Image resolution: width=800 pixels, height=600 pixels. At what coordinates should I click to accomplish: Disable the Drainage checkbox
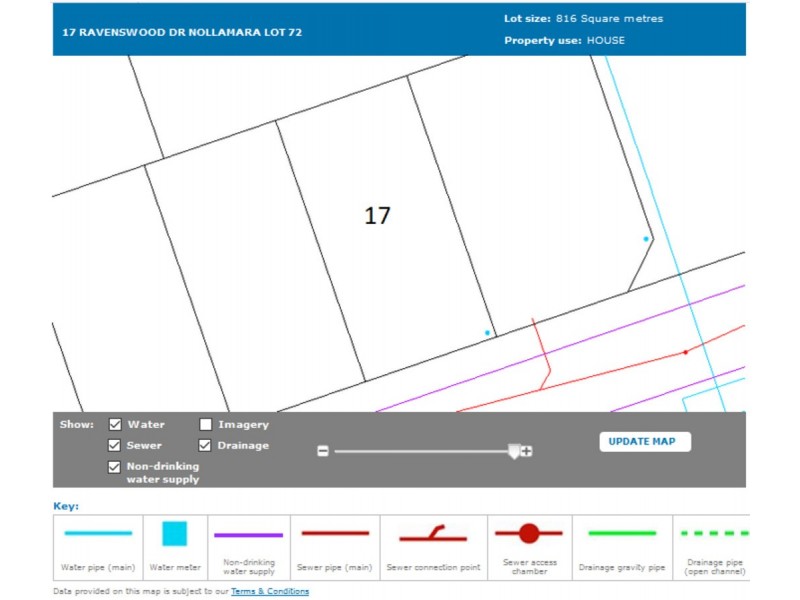click(206, 445)
